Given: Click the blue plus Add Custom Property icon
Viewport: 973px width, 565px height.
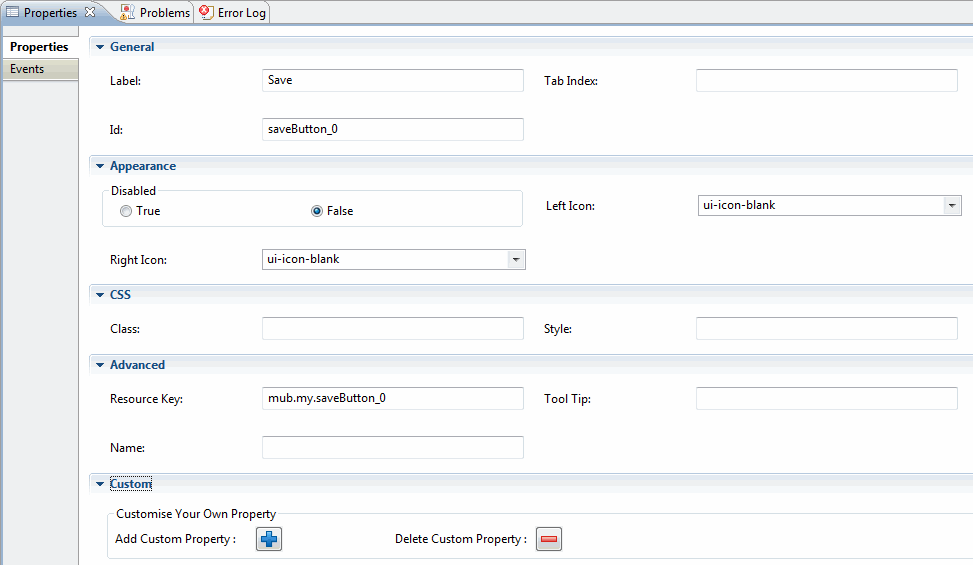Looking at the screenshot, I should (269, 539).
